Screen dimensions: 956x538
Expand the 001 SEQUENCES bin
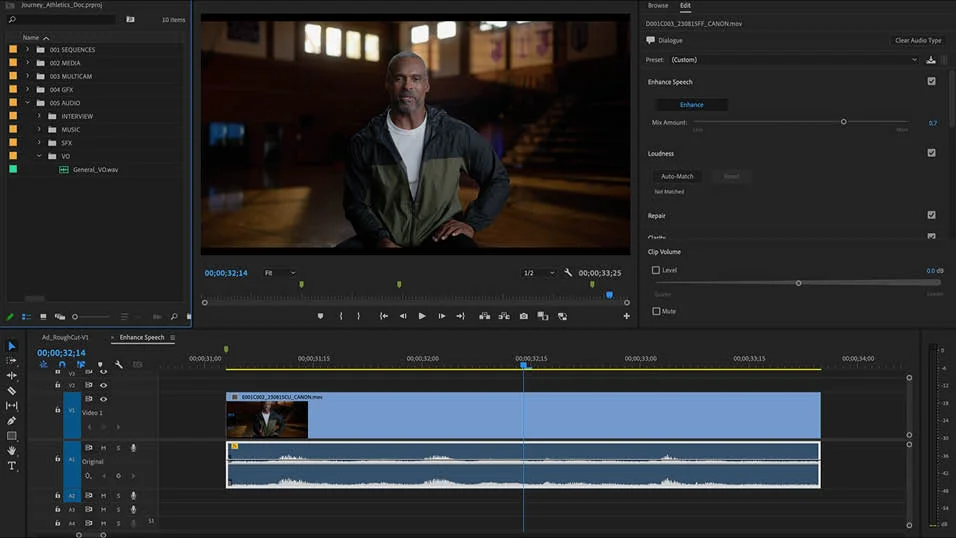pyautogui.click(x=27, y=49)
